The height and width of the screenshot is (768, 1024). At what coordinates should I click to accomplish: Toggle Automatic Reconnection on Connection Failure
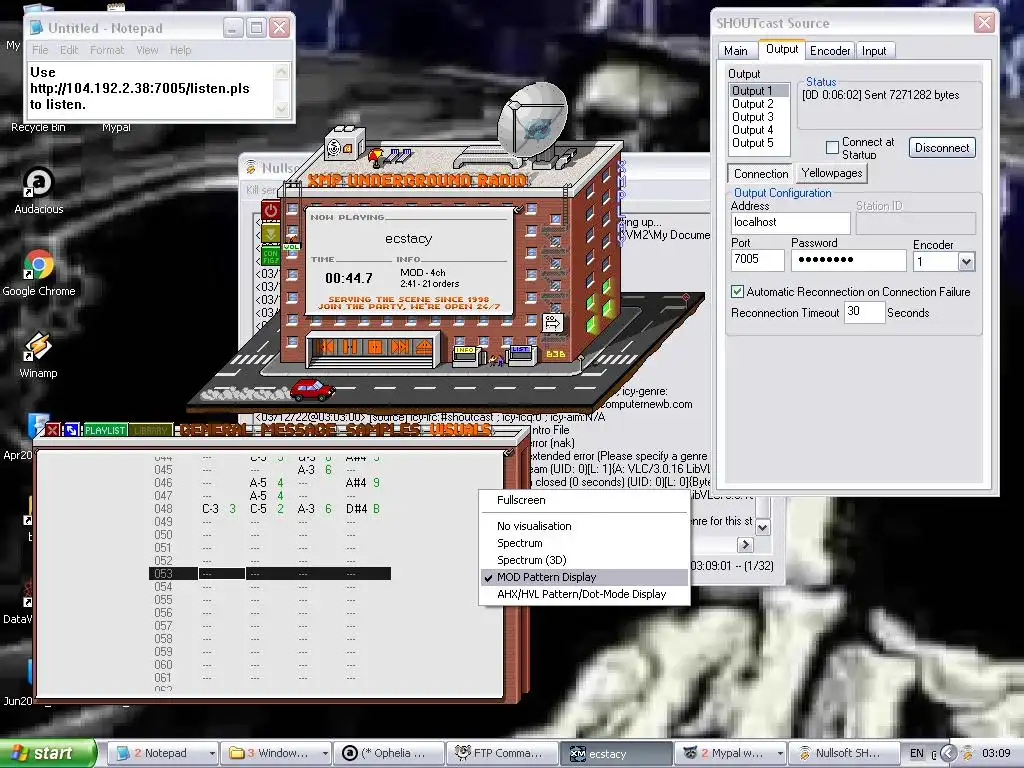tap(737, 292)
